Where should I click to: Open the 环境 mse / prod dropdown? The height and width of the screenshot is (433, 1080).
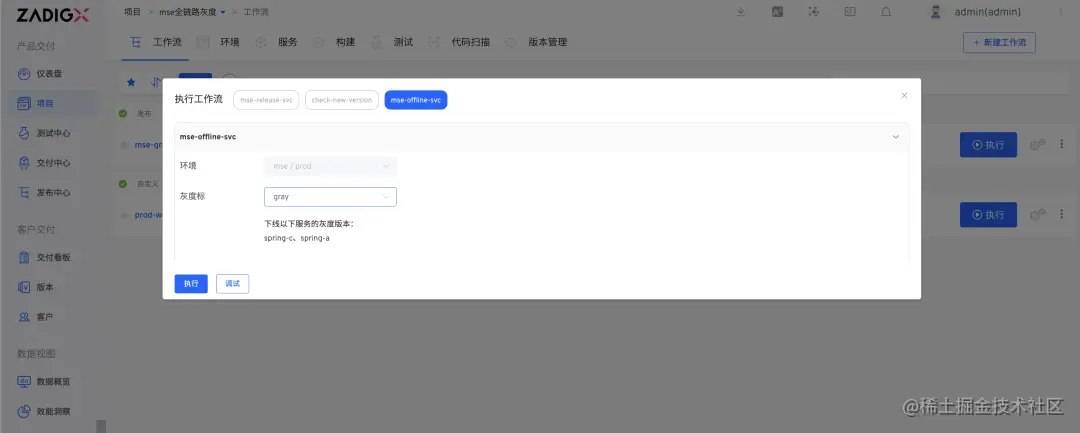click(x=330, y=166)
